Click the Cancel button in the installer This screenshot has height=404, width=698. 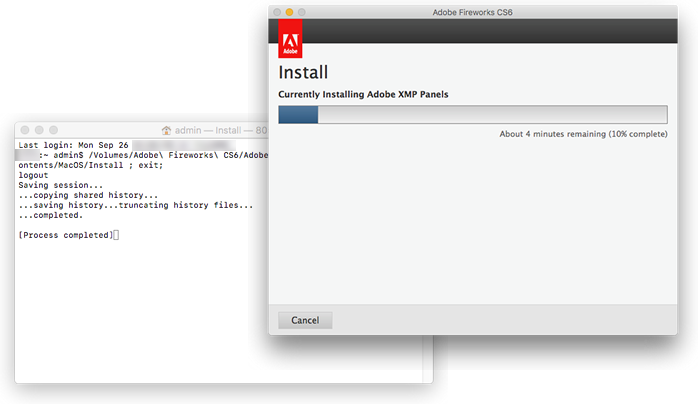tap(305, 320)
